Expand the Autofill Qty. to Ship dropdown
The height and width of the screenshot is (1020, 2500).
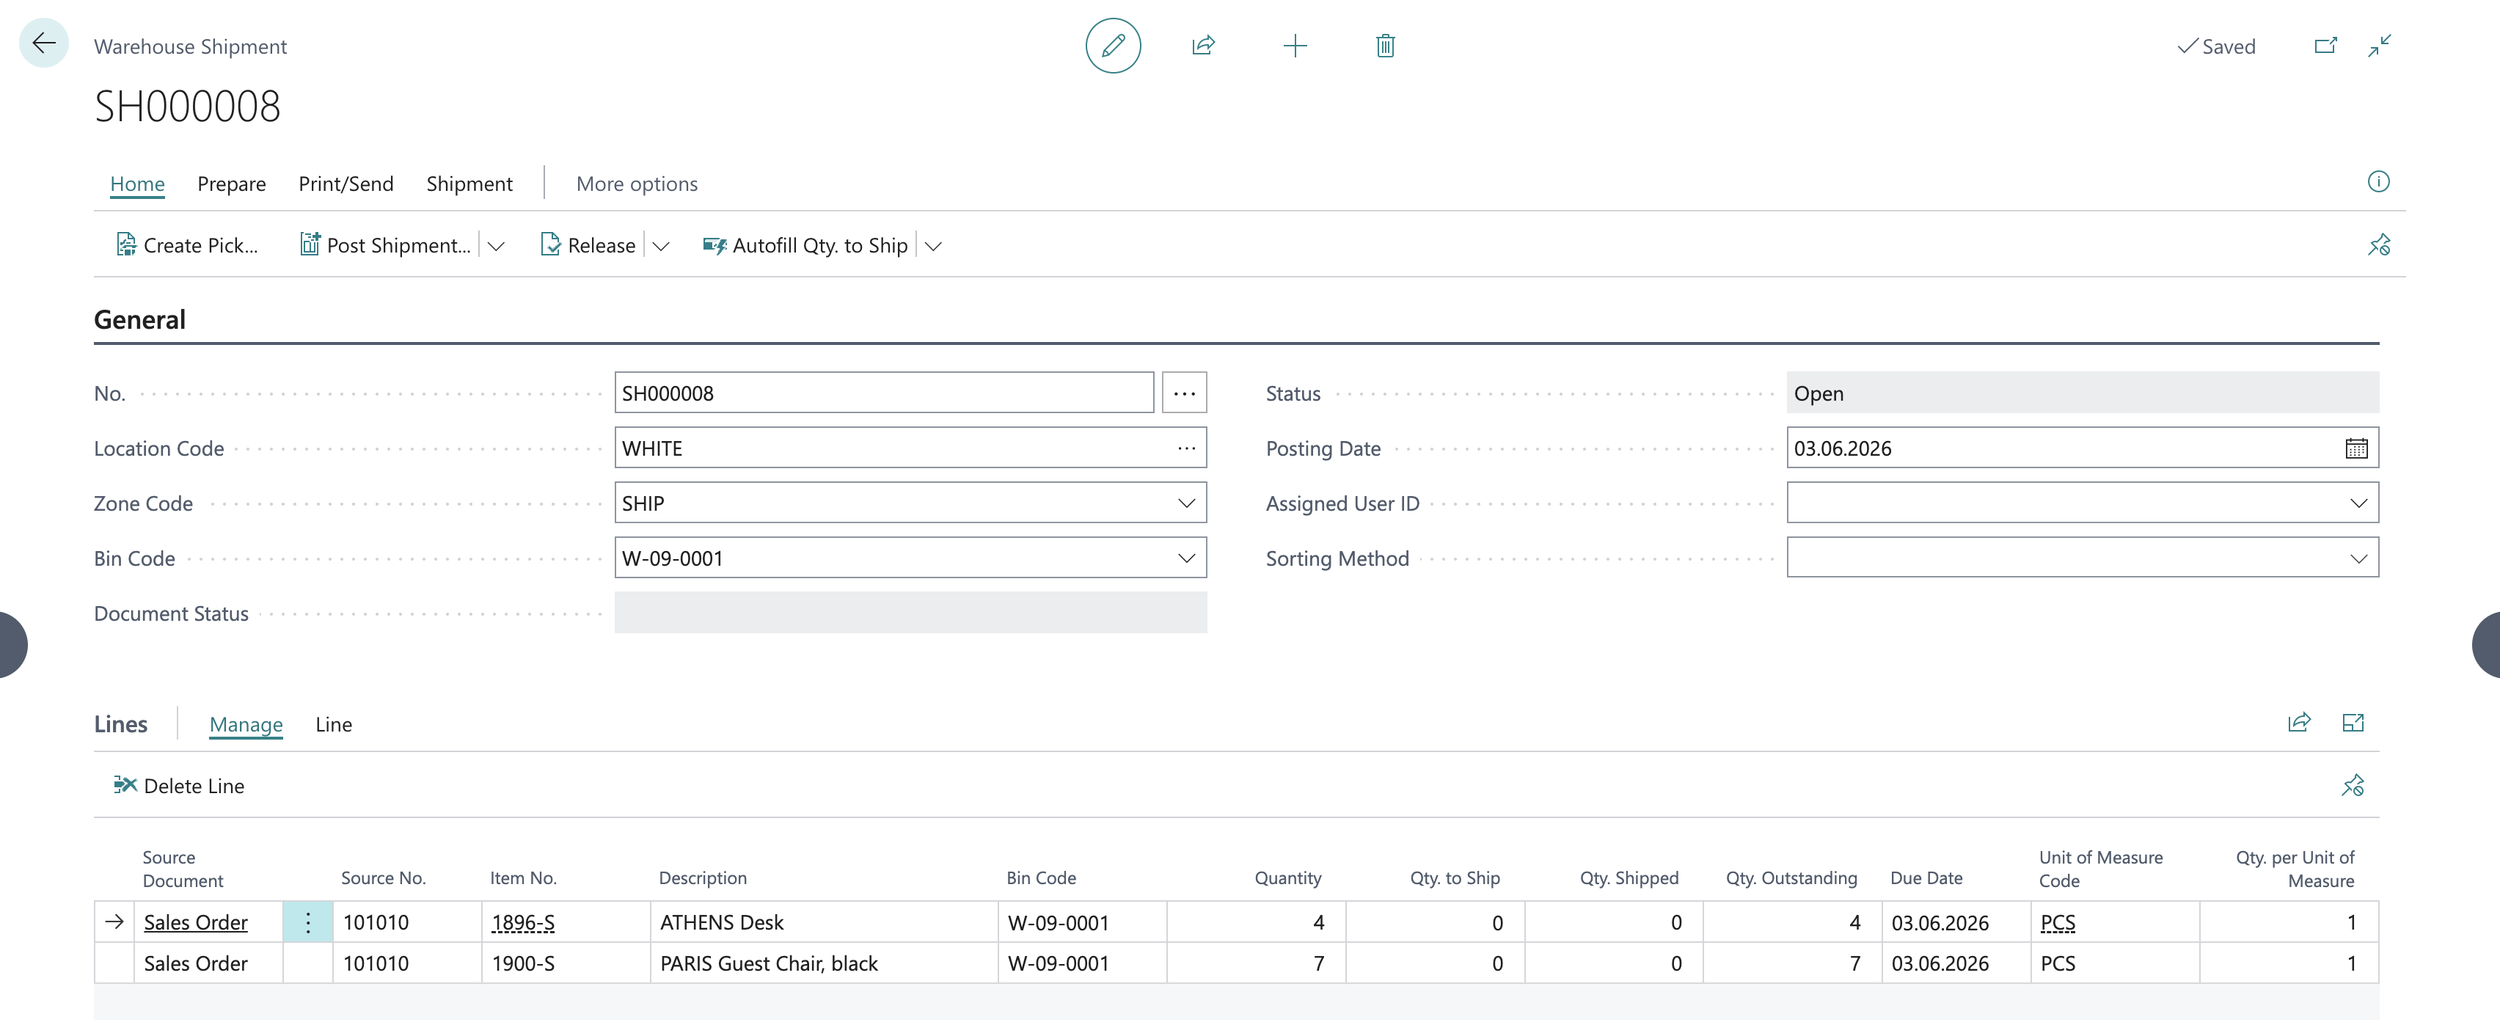point(933,246)
